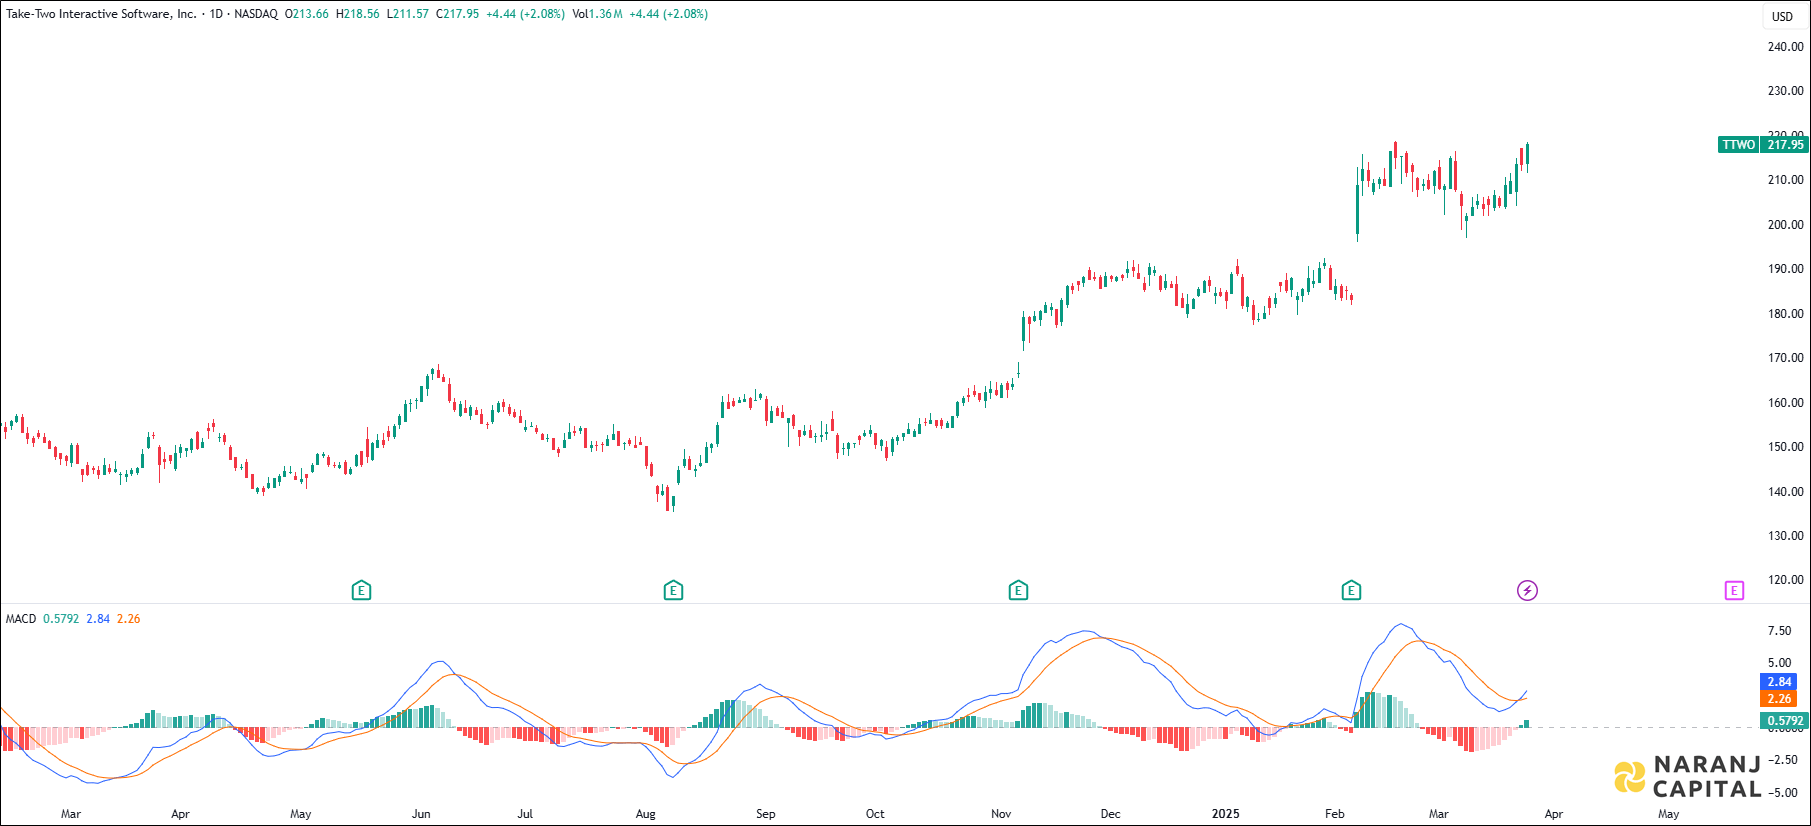The image size is (1811, 826).
Task: Click the MACD histogram value 0.5792 in legend
Action: (61, 619)
